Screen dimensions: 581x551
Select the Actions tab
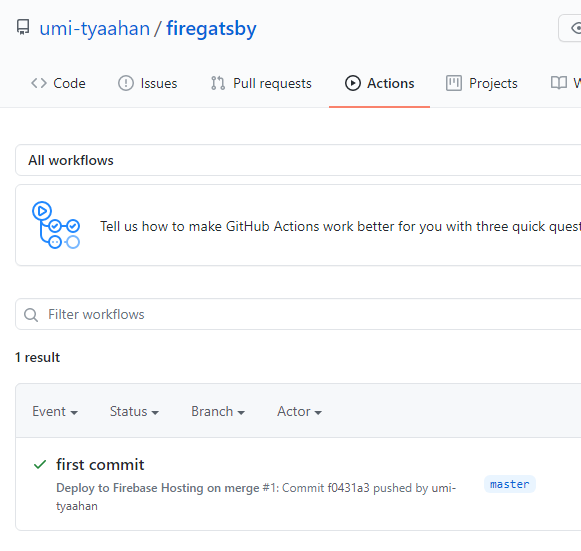point(379,83)
